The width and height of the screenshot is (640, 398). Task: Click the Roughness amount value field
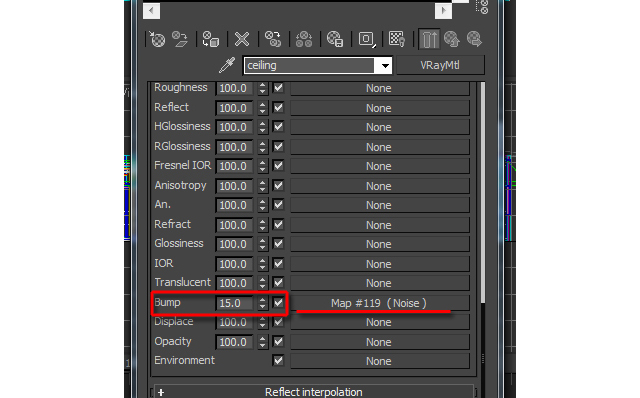(x=235, y=88)
